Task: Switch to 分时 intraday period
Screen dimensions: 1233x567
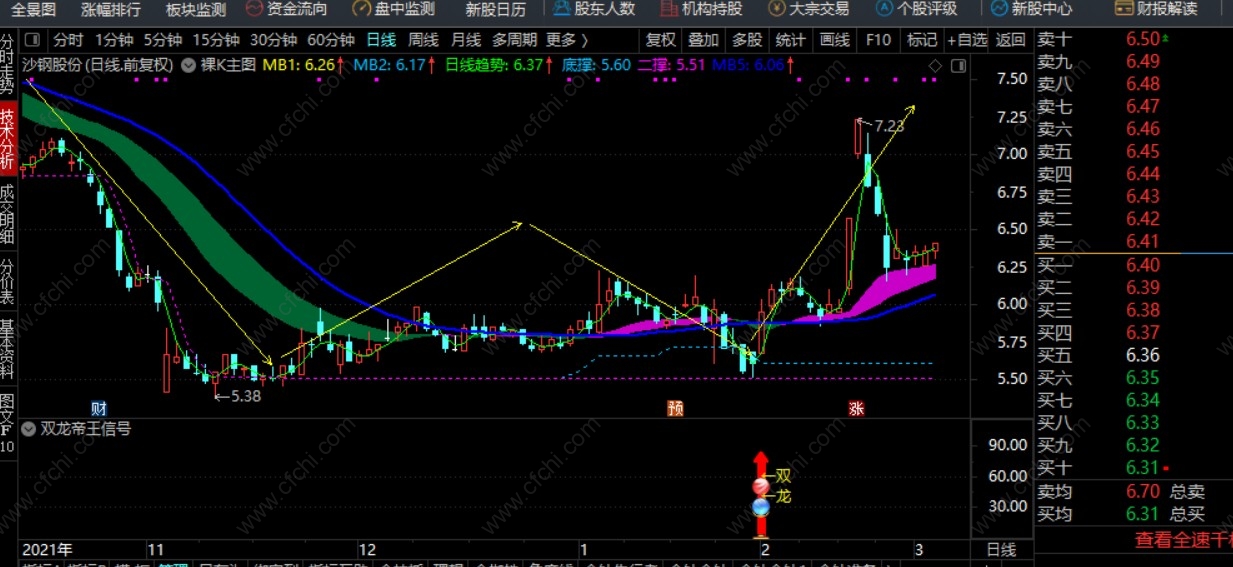Action: click(69, 41)
